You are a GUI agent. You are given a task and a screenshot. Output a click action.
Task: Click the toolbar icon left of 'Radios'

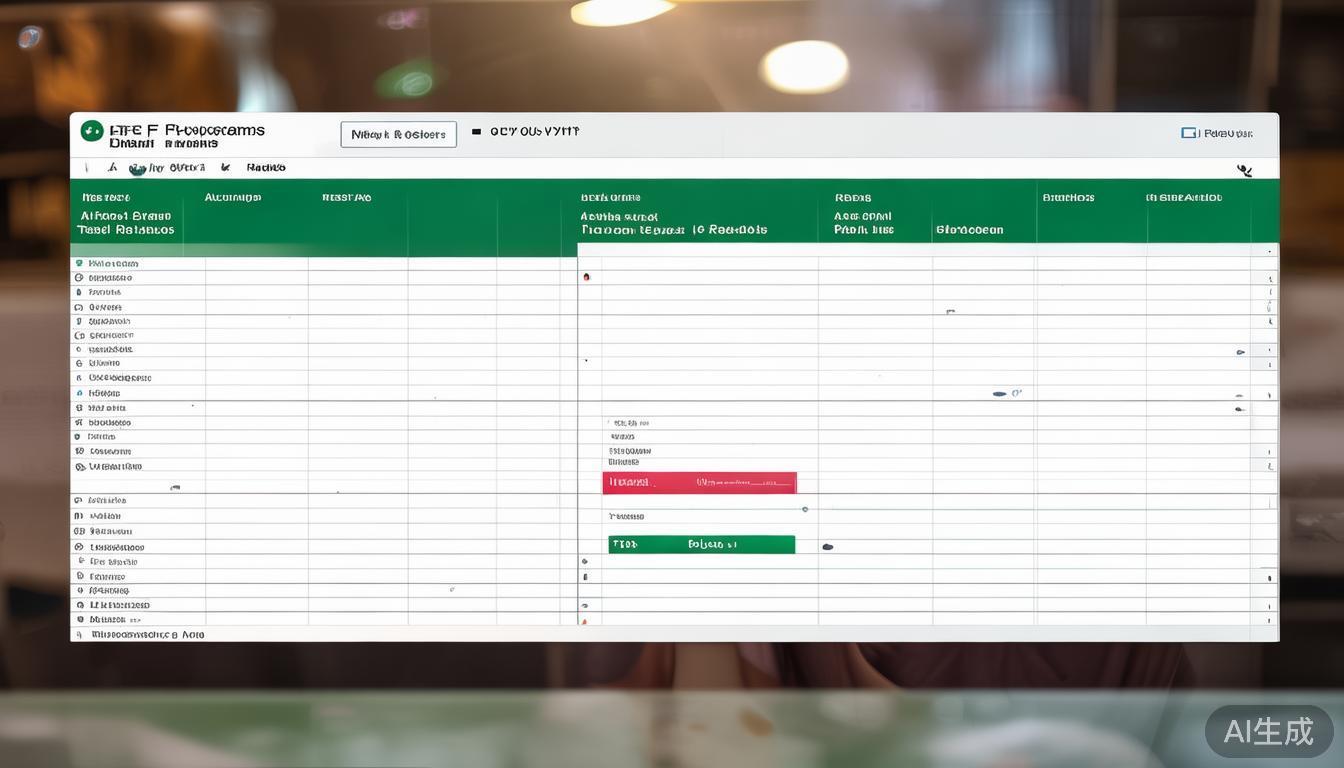click(x=225, y=168)
